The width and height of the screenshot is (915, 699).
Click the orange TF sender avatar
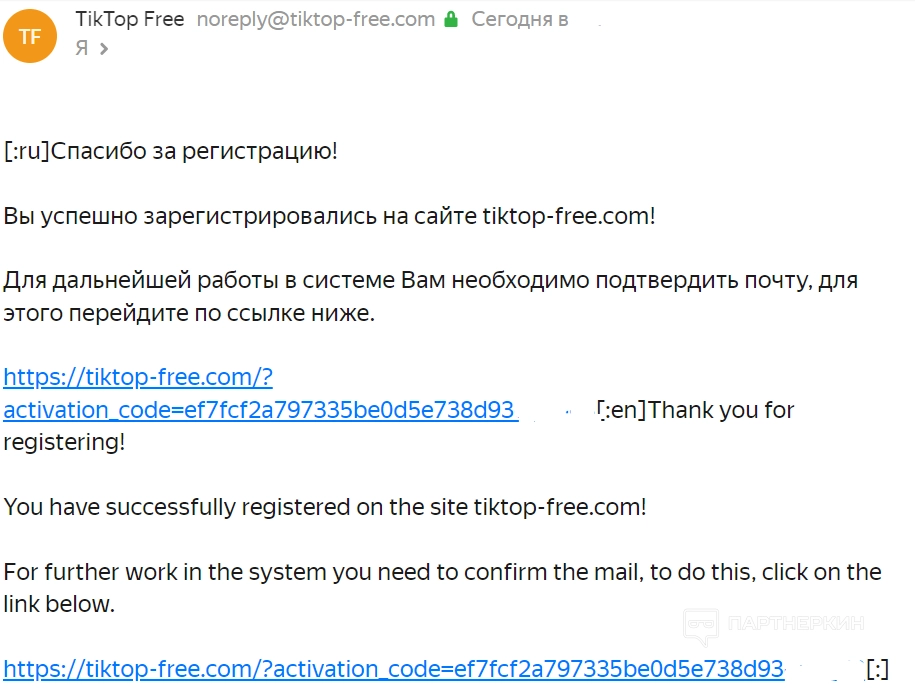pyautogui.click(x=30, y=36)
